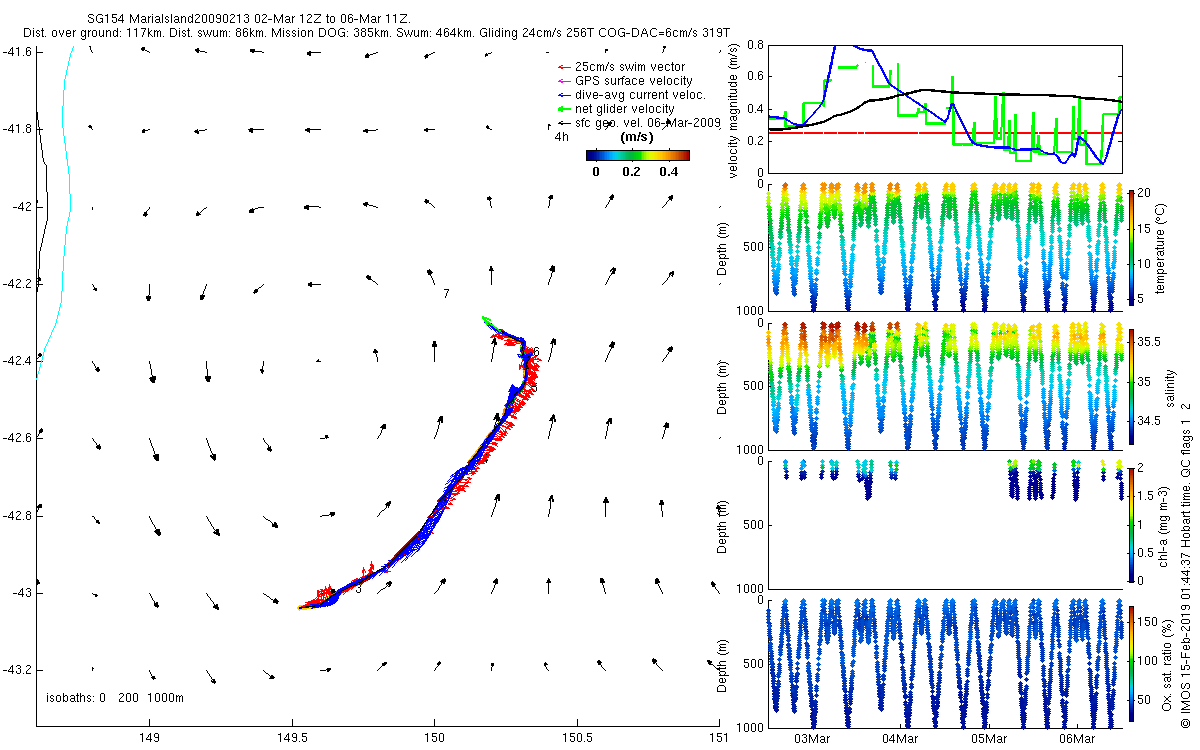Click the 149.5 longitude tick label

pos(292,739)
